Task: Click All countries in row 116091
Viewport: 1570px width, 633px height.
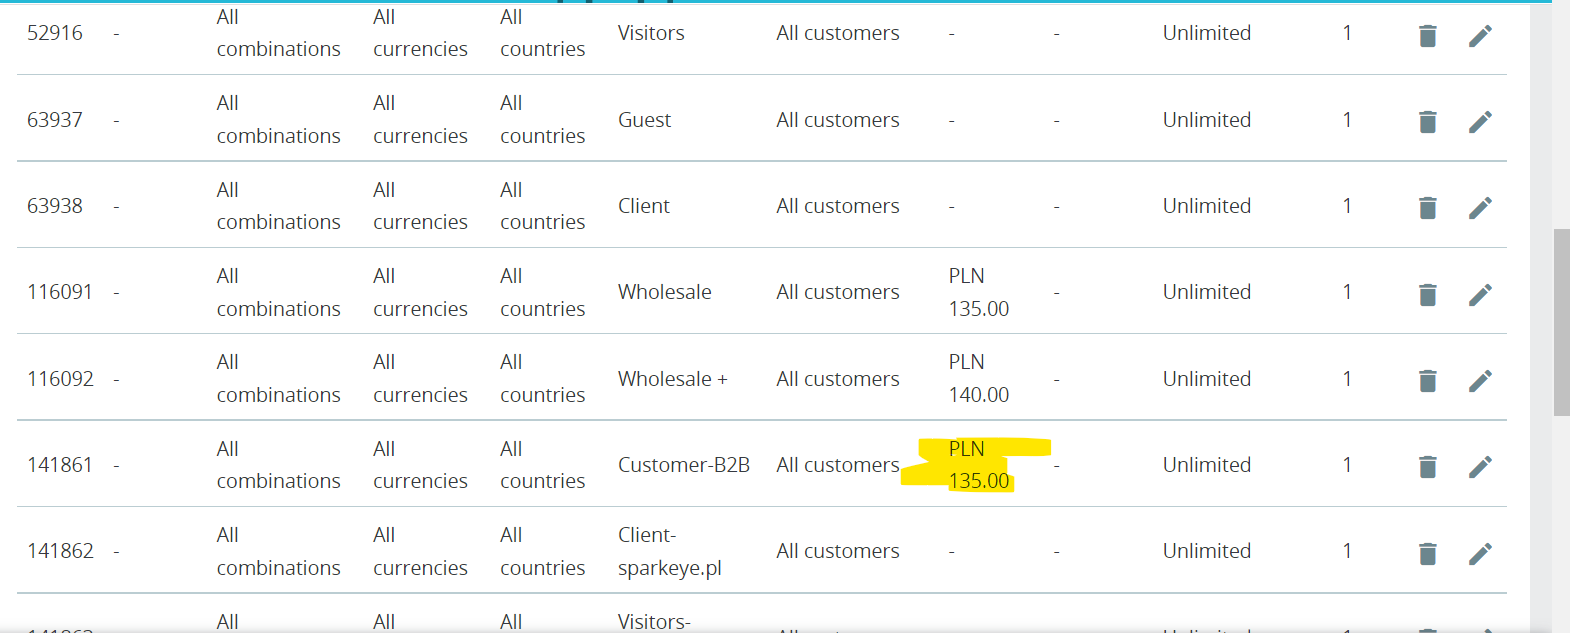Action: point(542,292)
